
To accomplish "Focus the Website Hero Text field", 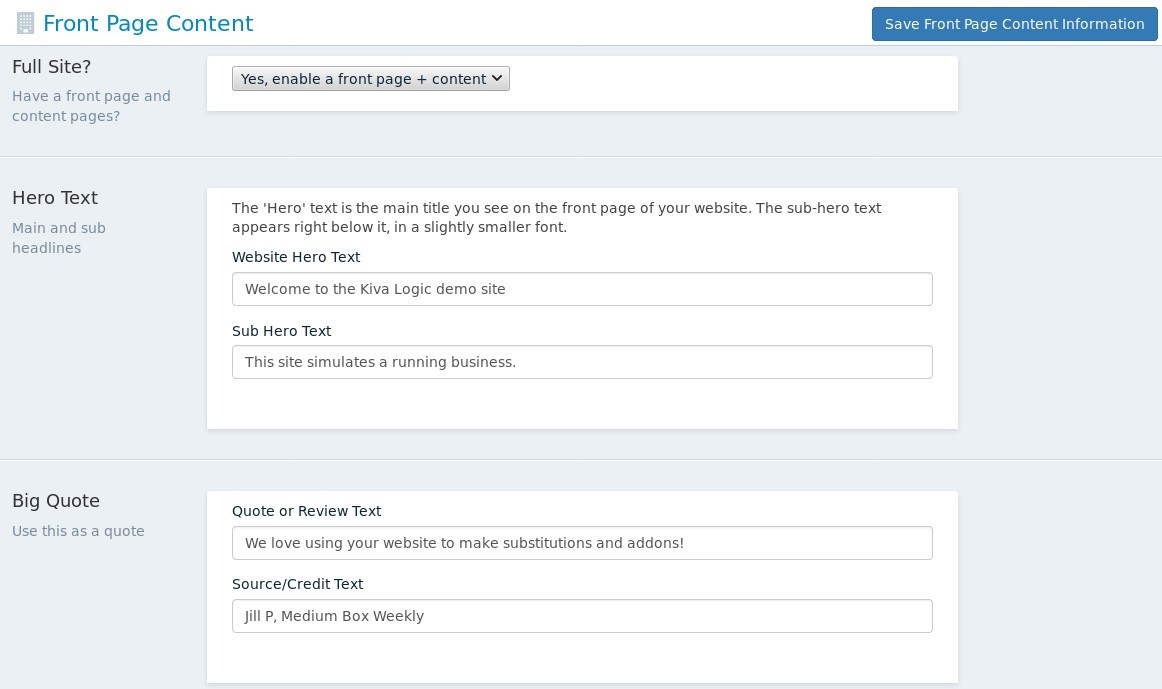I will (582, 289).
